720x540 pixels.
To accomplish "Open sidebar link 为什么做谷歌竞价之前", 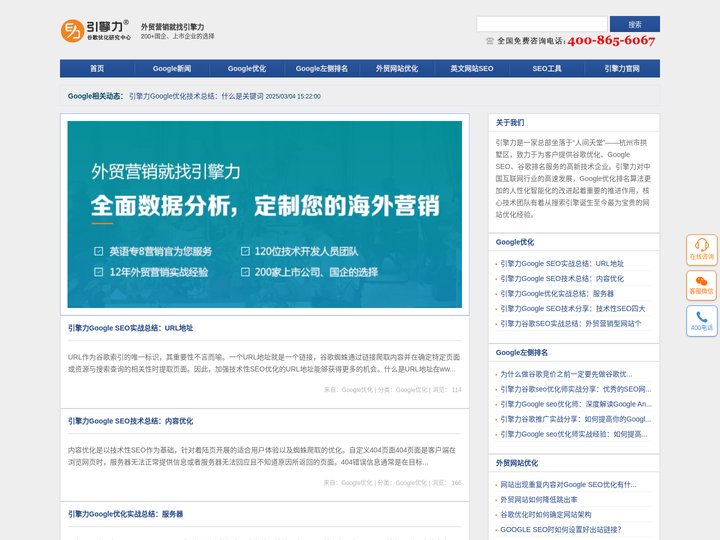I will pos(566,374).
